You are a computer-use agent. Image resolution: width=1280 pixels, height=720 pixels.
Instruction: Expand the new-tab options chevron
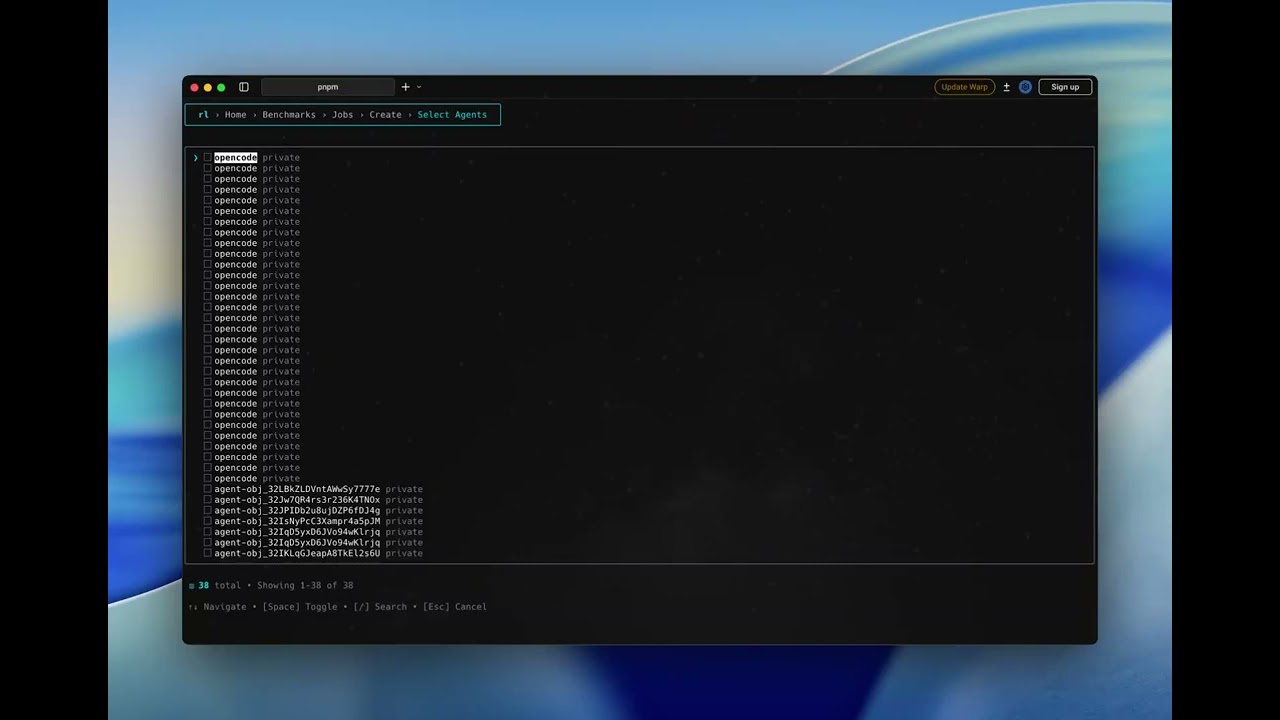point(418,87)
